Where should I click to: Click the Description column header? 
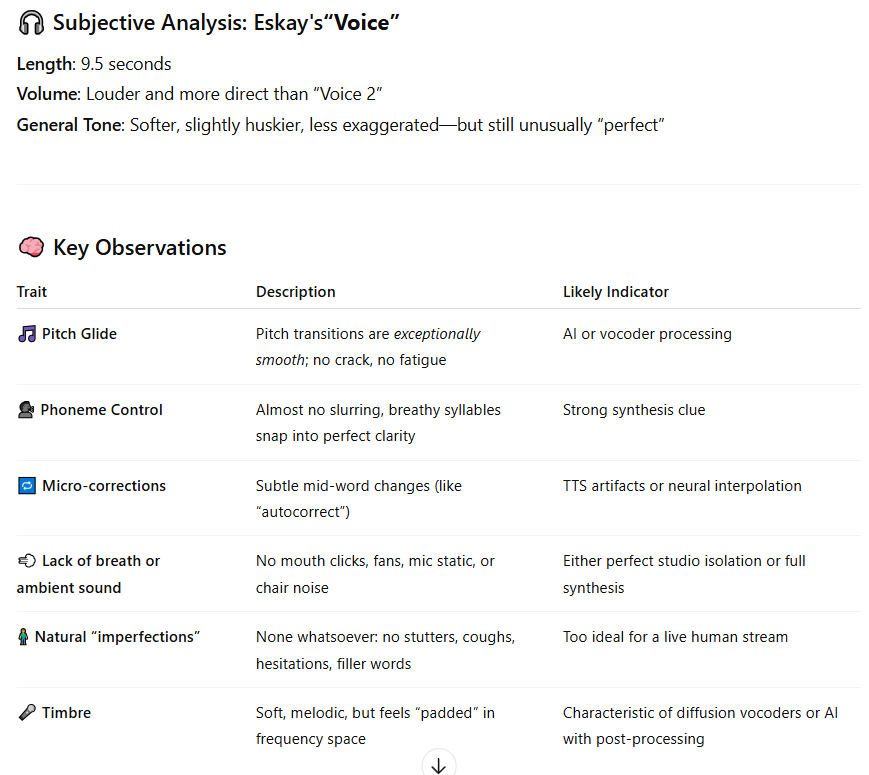295,292
